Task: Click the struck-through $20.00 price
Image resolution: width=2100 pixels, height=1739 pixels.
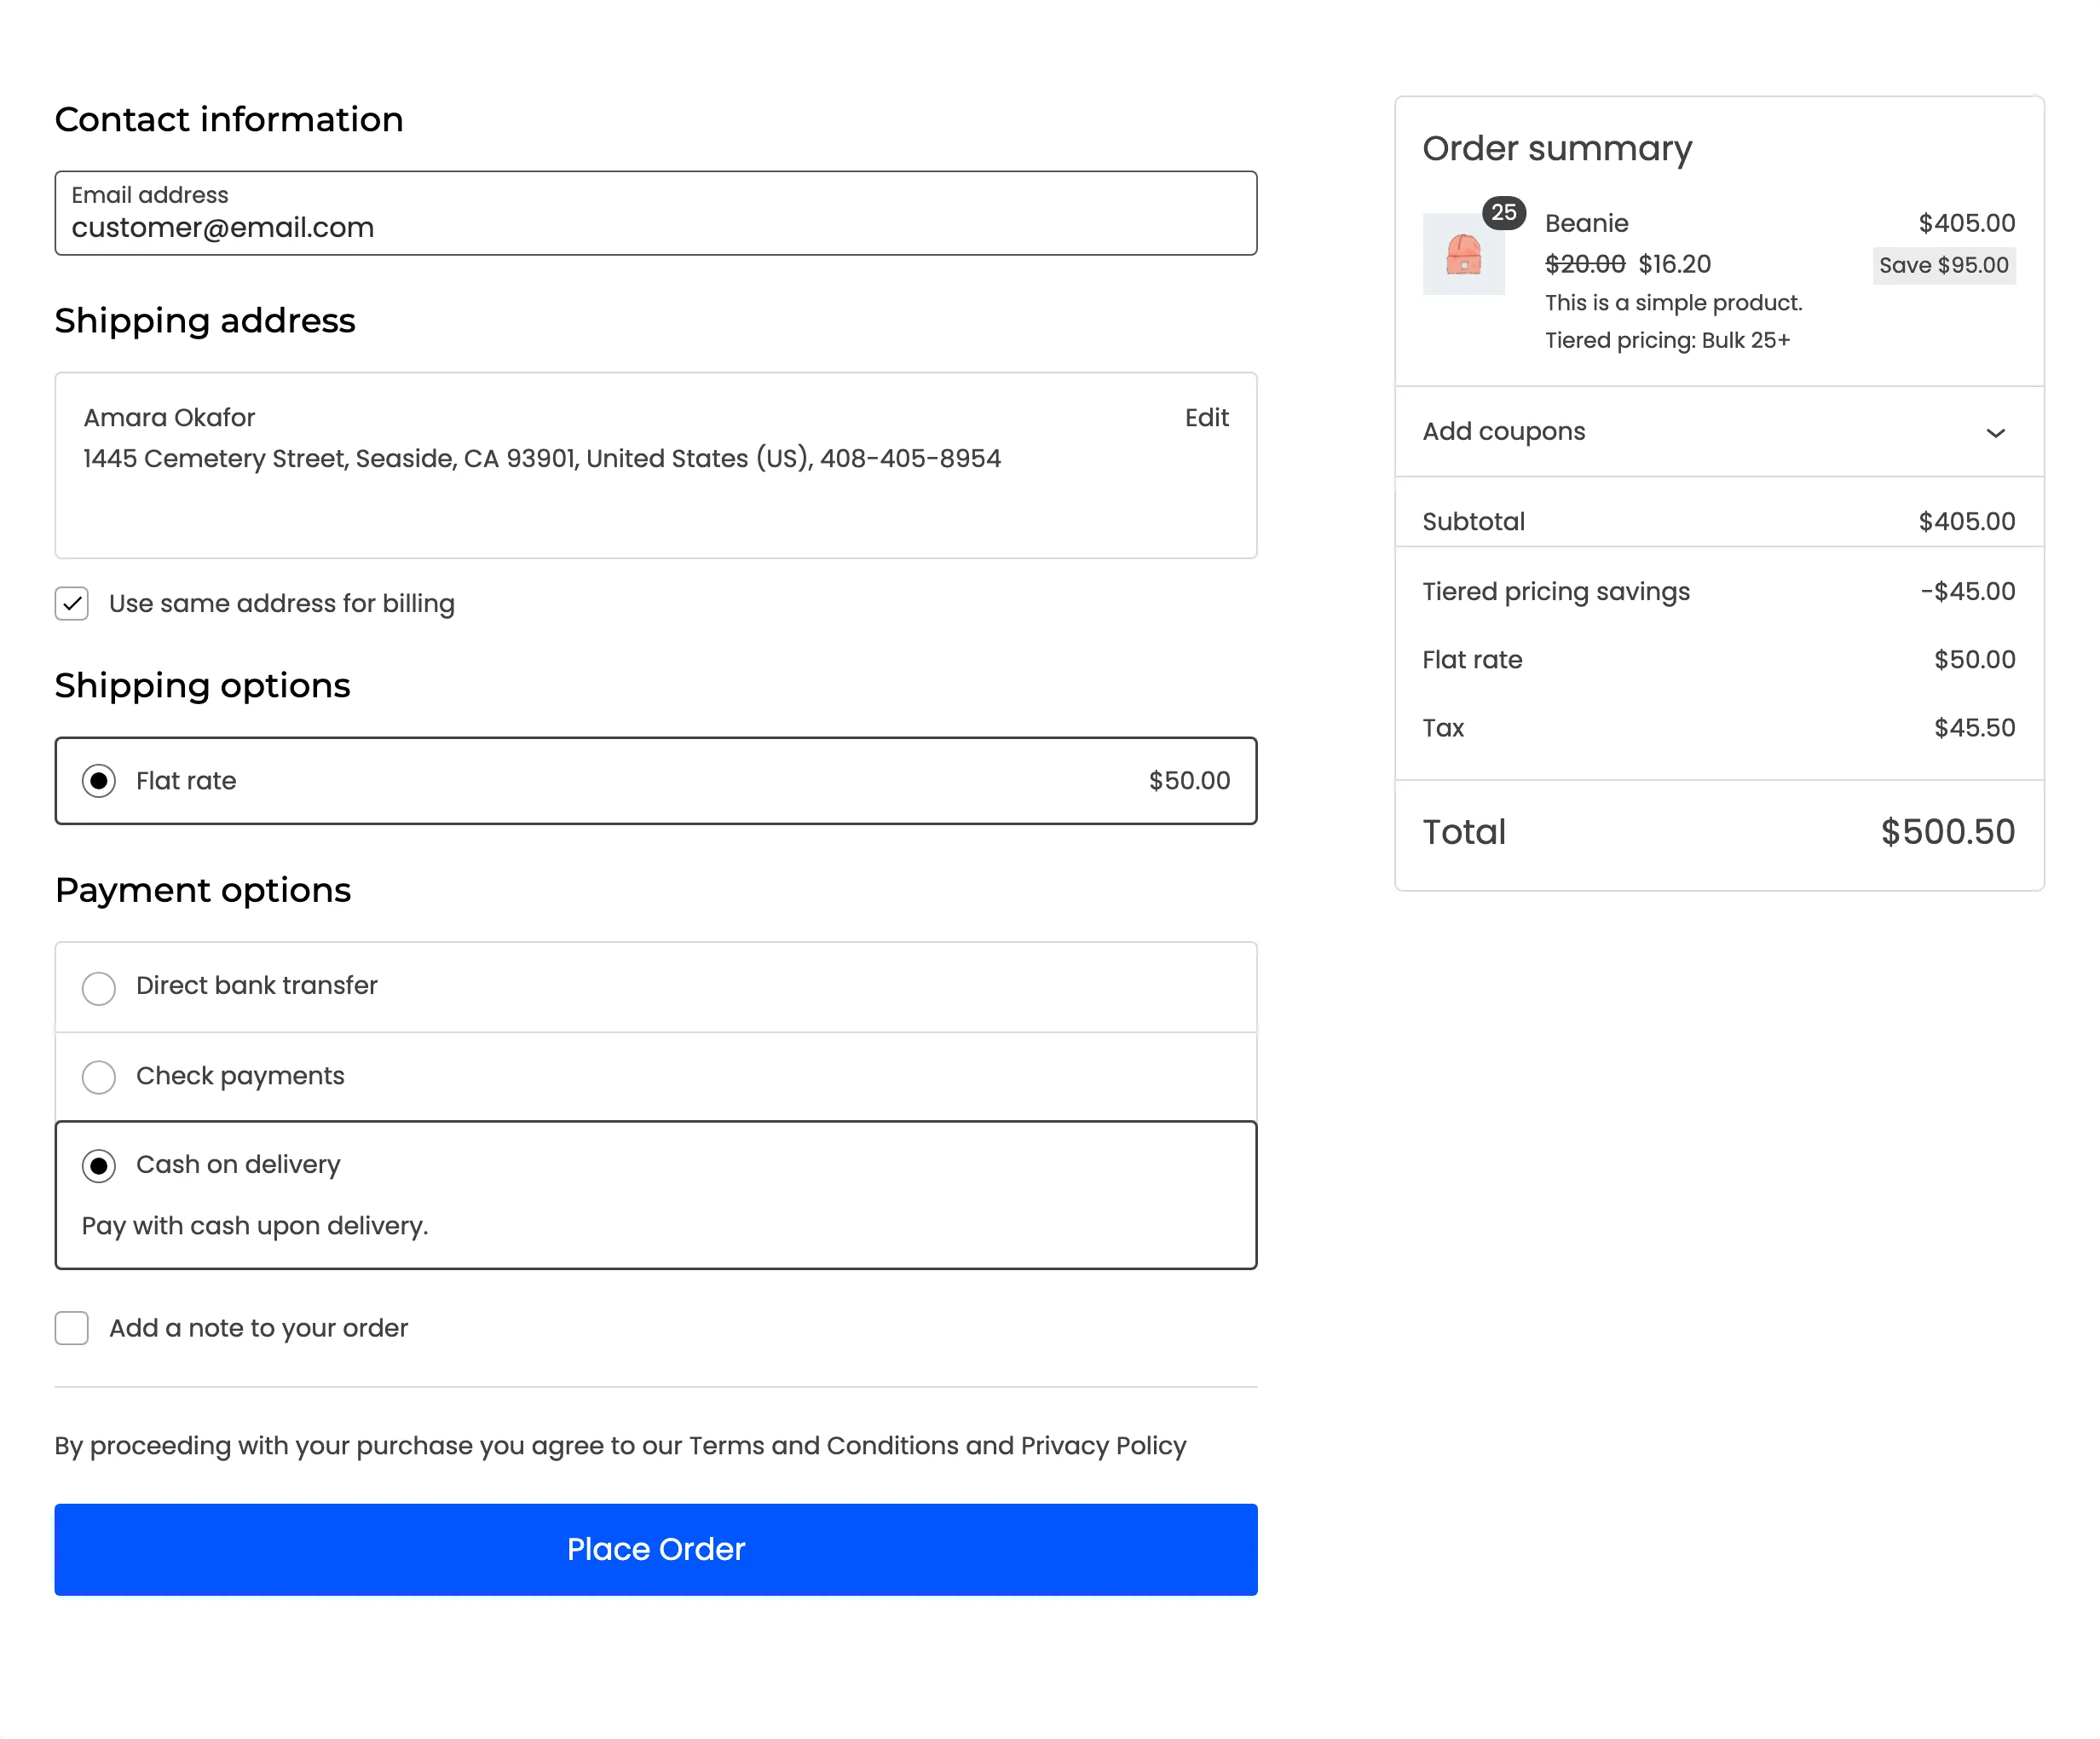Action: [x=1585, y=264]
